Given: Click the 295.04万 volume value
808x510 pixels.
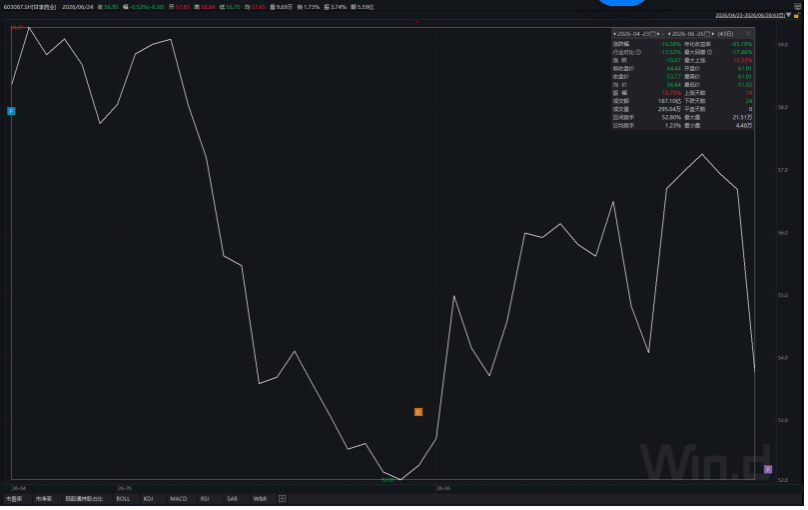Looking at the screenshot, I should click(669, 109).
